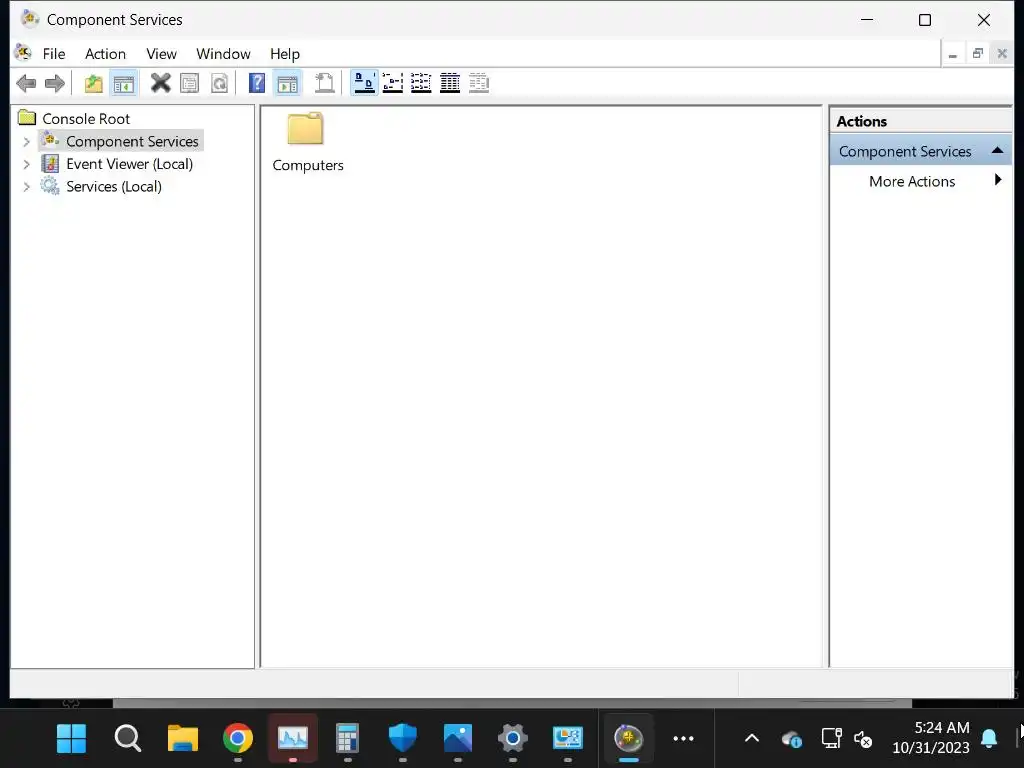Screen dimensions: 1024x768
Task: Show hidden system tray icons
Action: pos(752,739)
